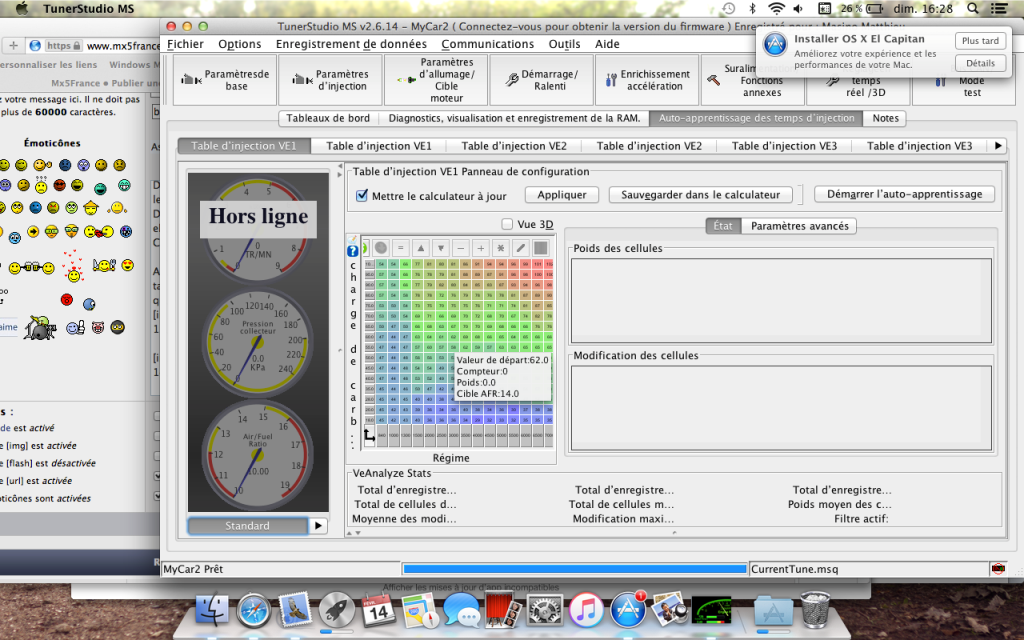Click the Pression collecteur gauge
Screen dimensions: 1024x640
coord(258,342)
